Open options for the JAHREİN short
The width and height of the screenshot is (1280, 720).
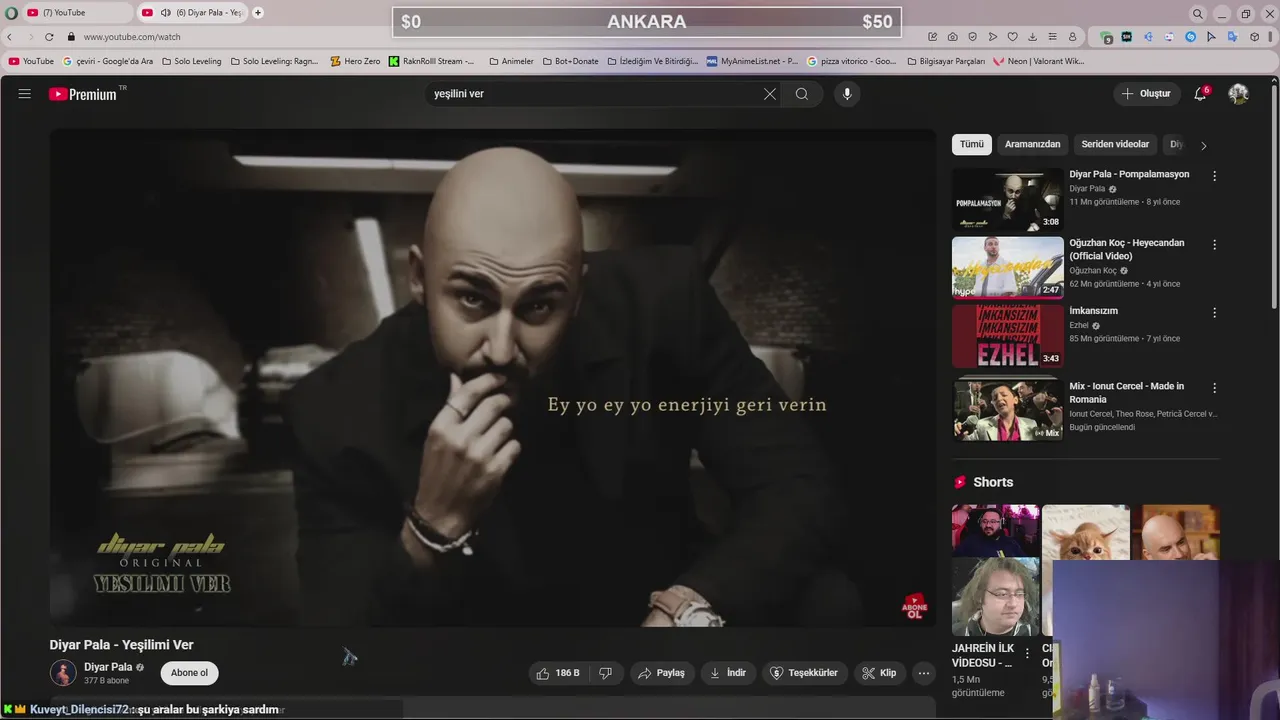point(1027,653)
